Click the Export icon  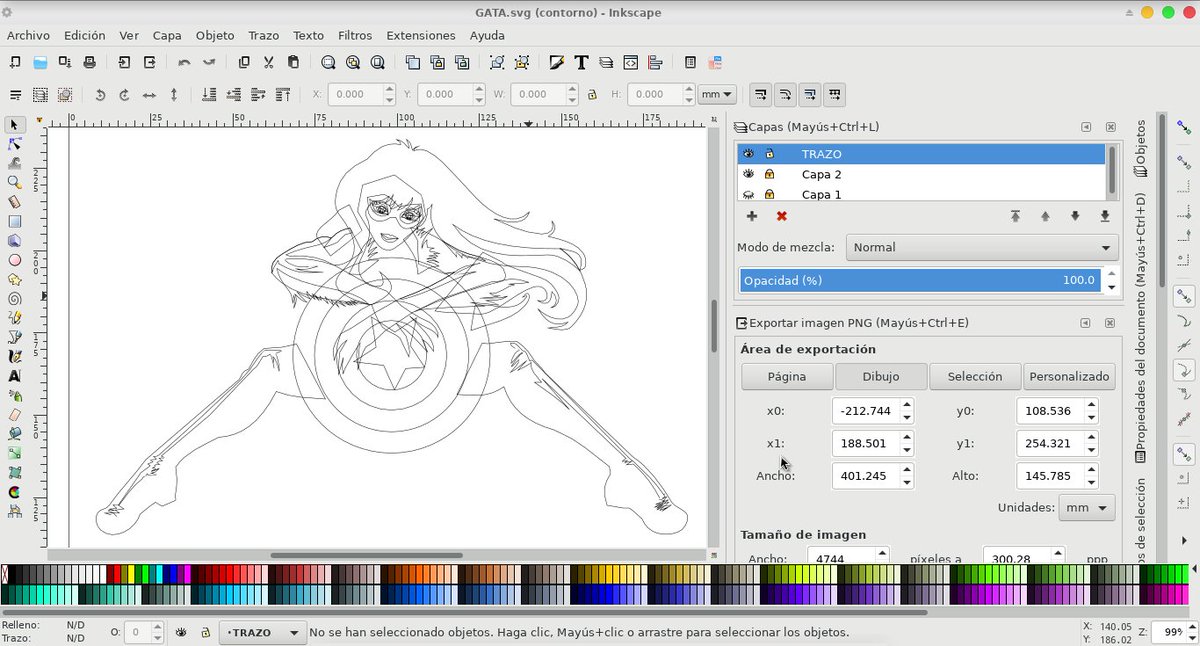pyautogui.click(x=149, y=62)
